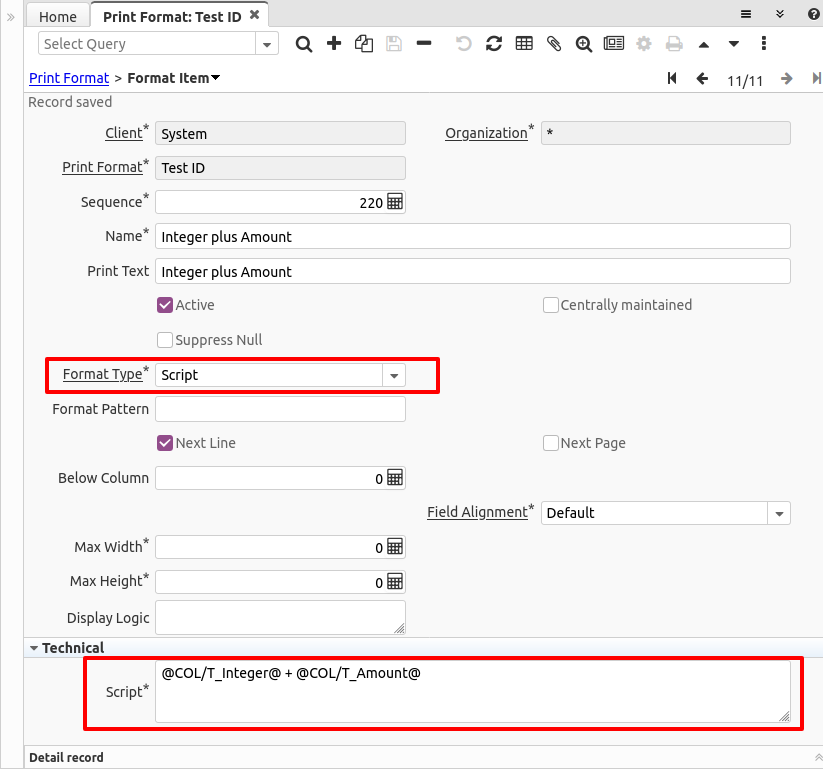Open attachments with paperclip icon
Image resolution: width=823 pixels, height=769 pixels.
(x=554, y=44)
